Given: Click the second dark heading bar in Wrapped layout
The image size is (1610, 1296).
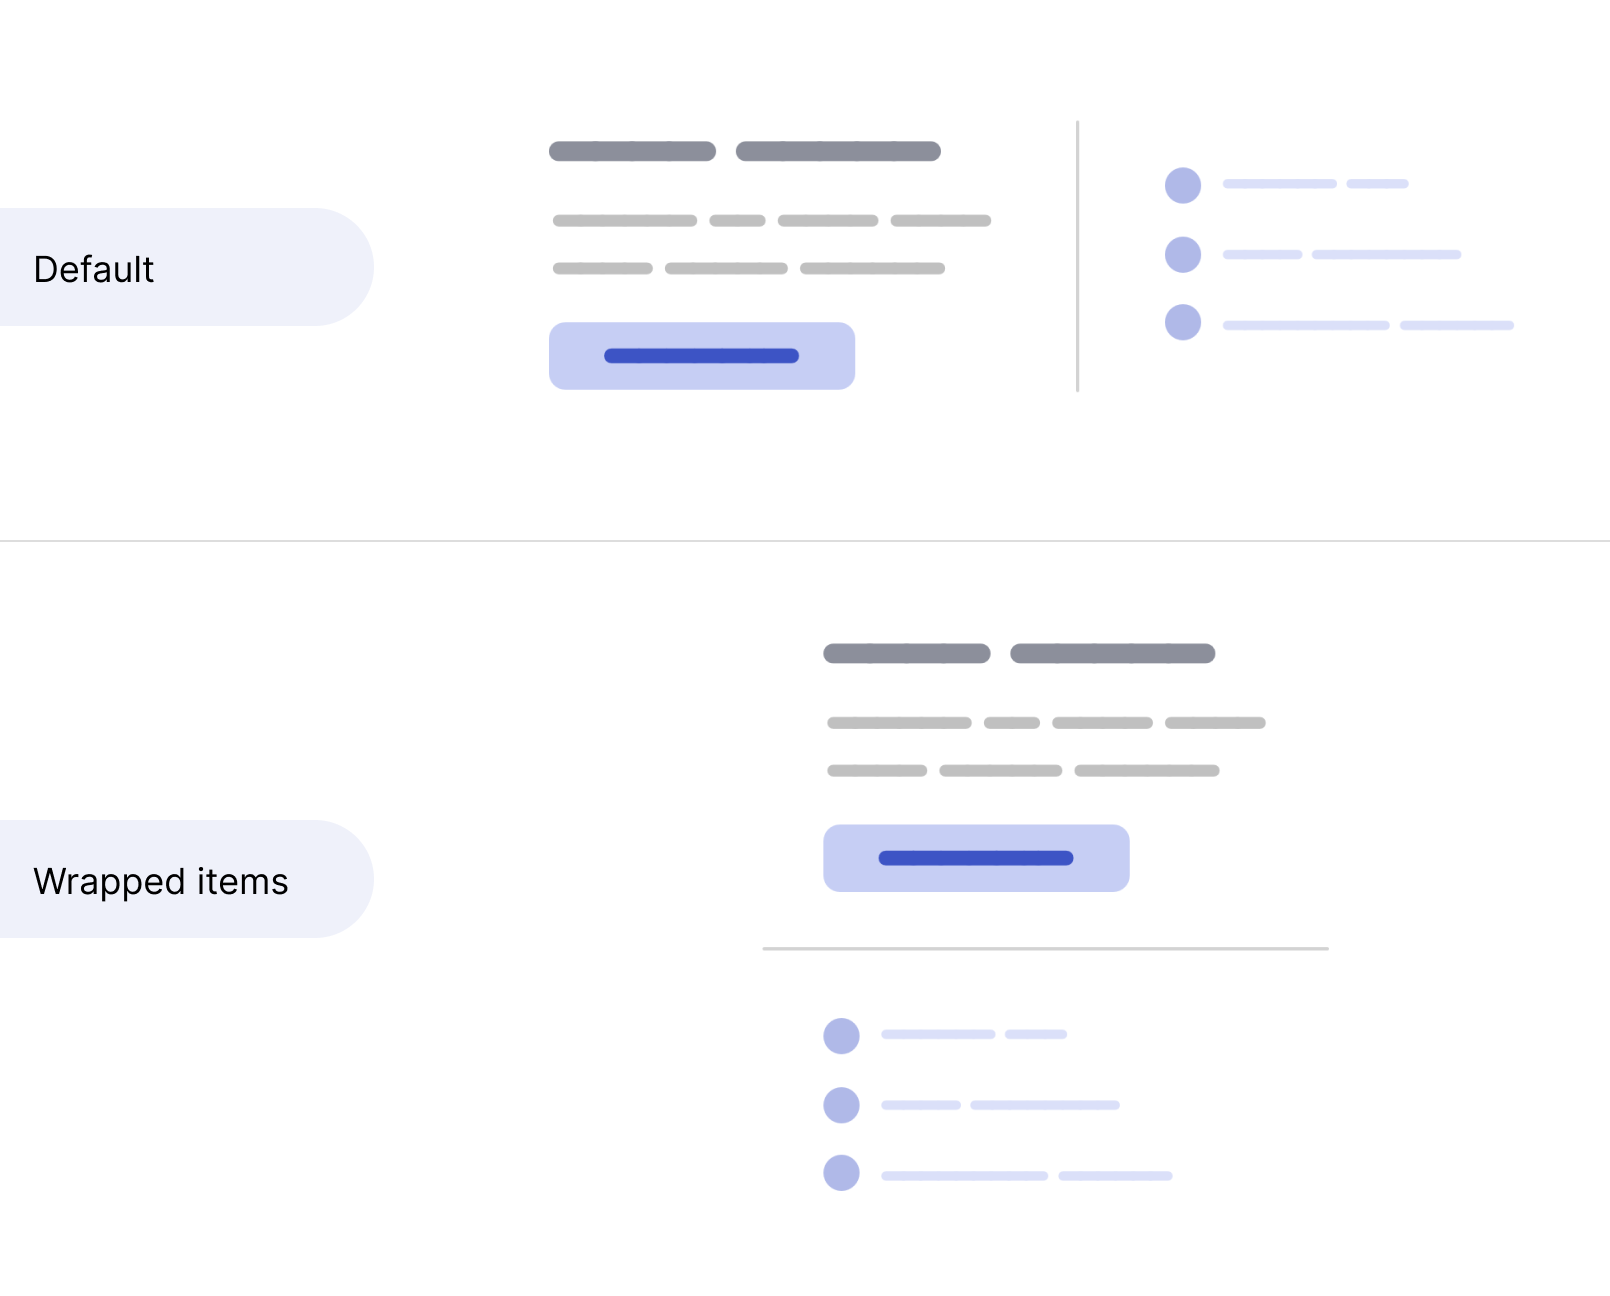Looking at the screenshot, I should point(1112,653).
